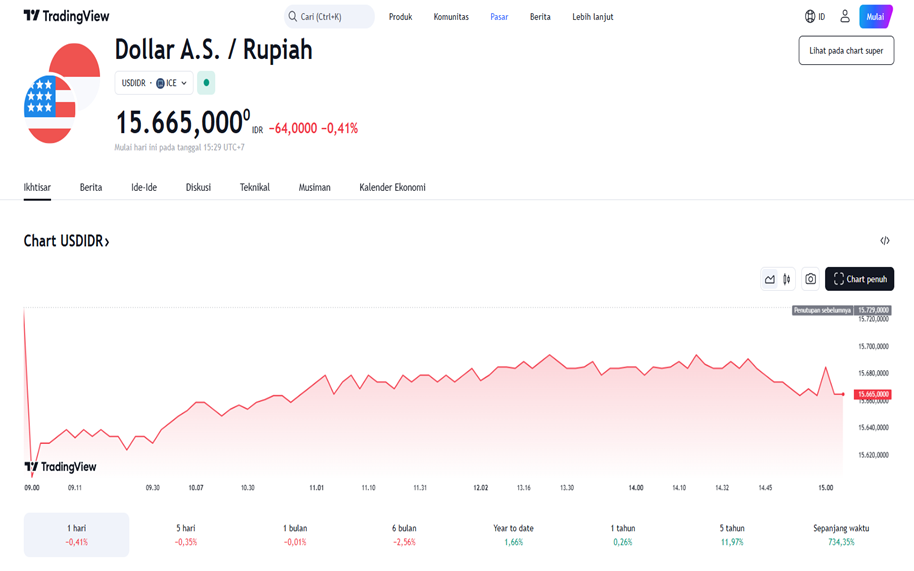Open the Kalender Ekonomi tab
The width and height of the screenshot is (914, 571).
pyautogui.click(x=392, y=187)
